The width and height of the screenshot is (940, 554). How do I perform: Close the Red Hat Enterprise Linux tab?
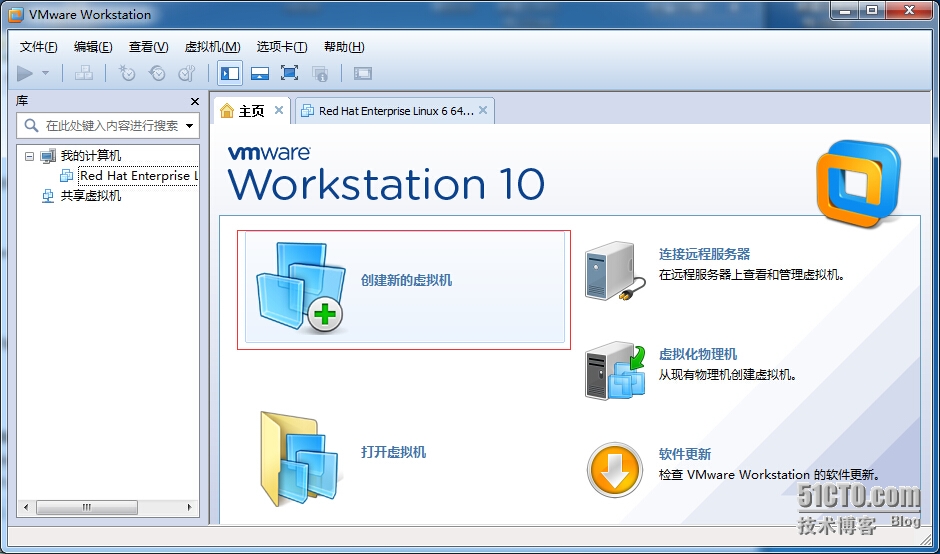483,110
